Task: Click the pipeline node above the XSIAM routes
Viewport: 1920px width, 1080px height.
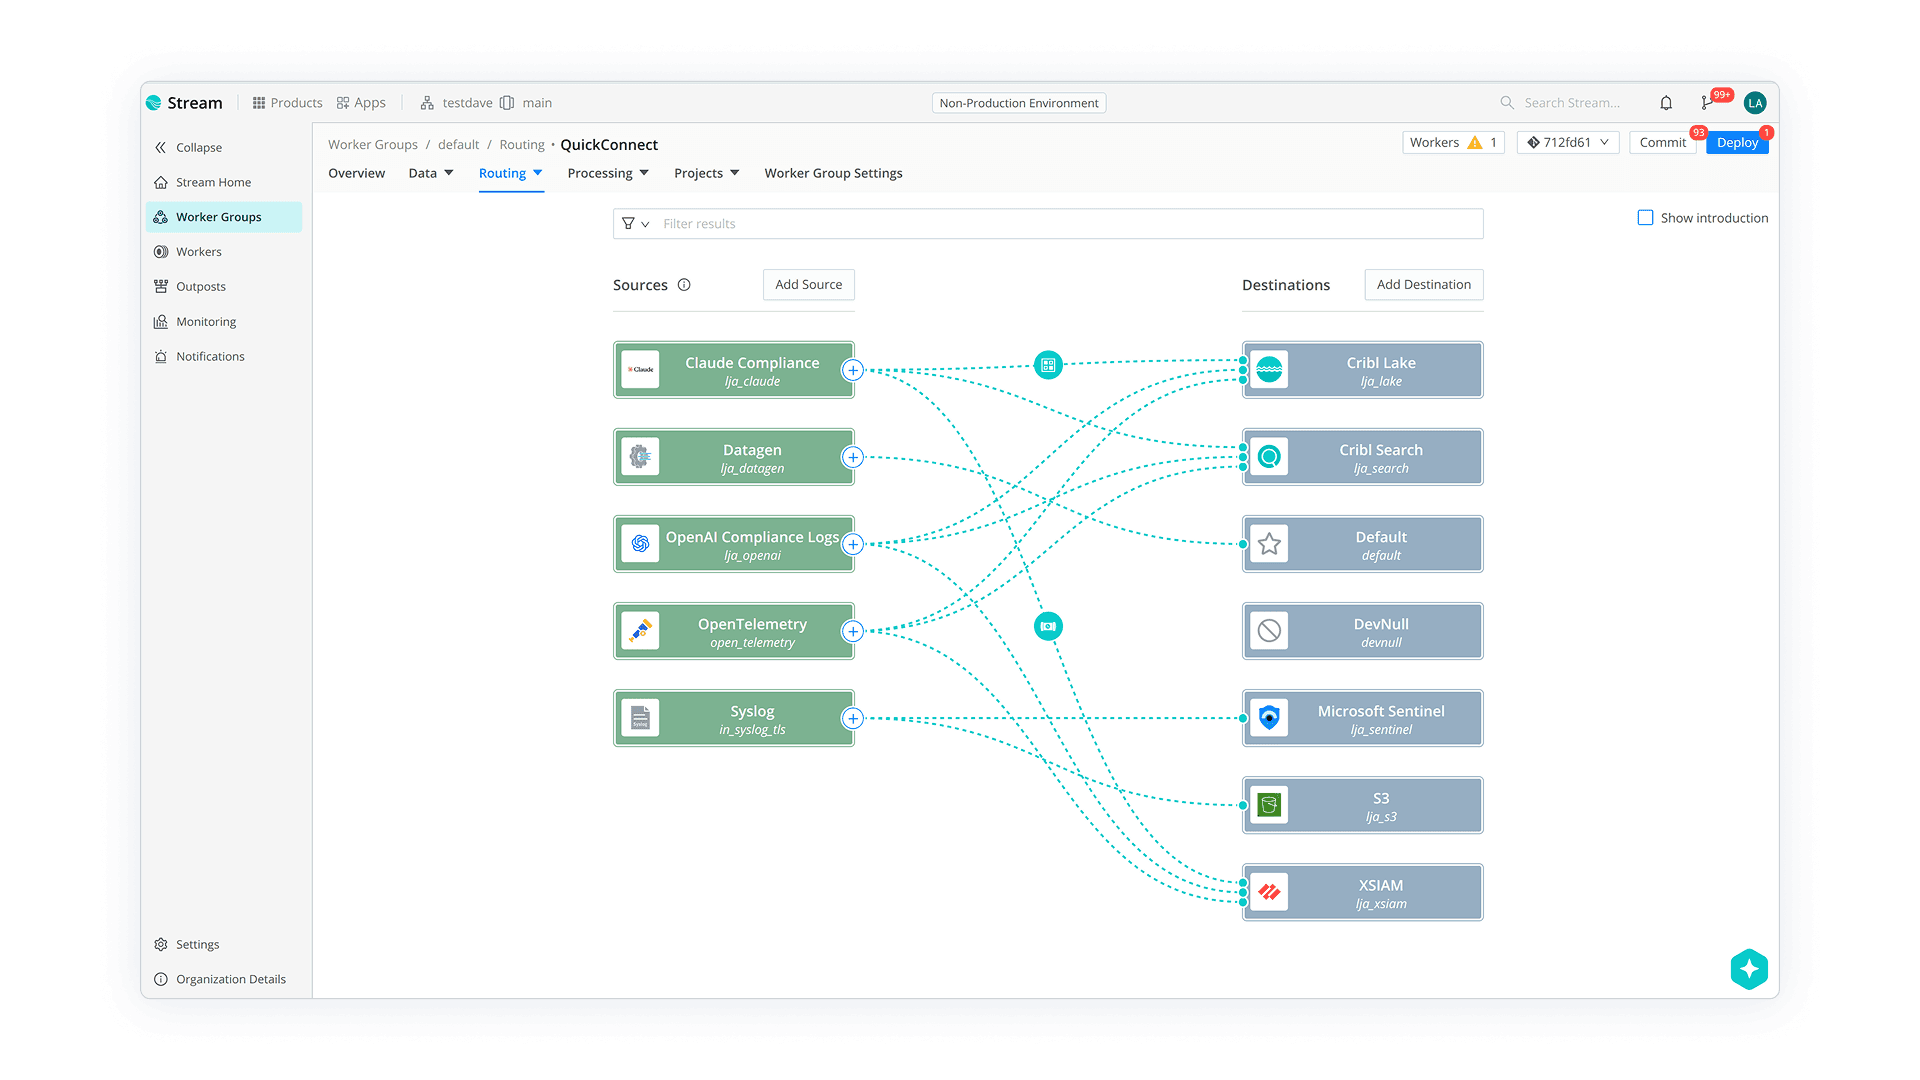Action: (x=1048, y=627)
